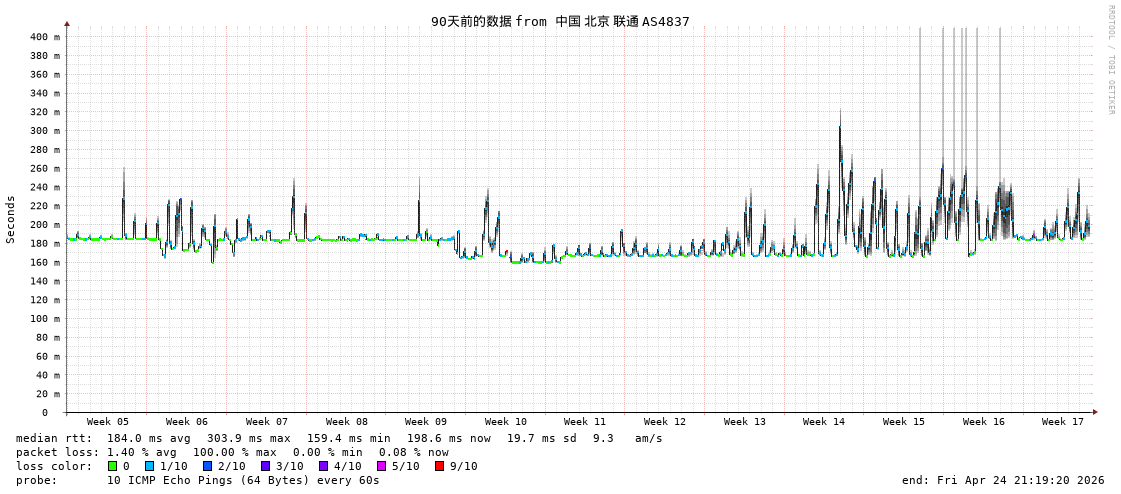
Task: Select the blue 2/10 loss swatch
Action: click(x=207, y=466)
